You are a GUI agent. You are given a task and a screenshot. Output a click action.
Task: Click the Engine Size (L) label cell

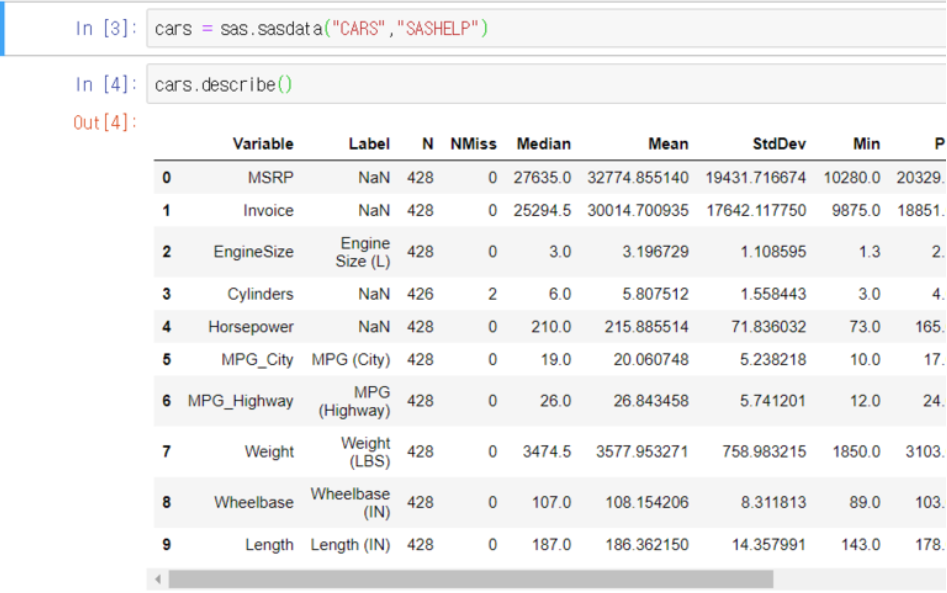point(363,252)
